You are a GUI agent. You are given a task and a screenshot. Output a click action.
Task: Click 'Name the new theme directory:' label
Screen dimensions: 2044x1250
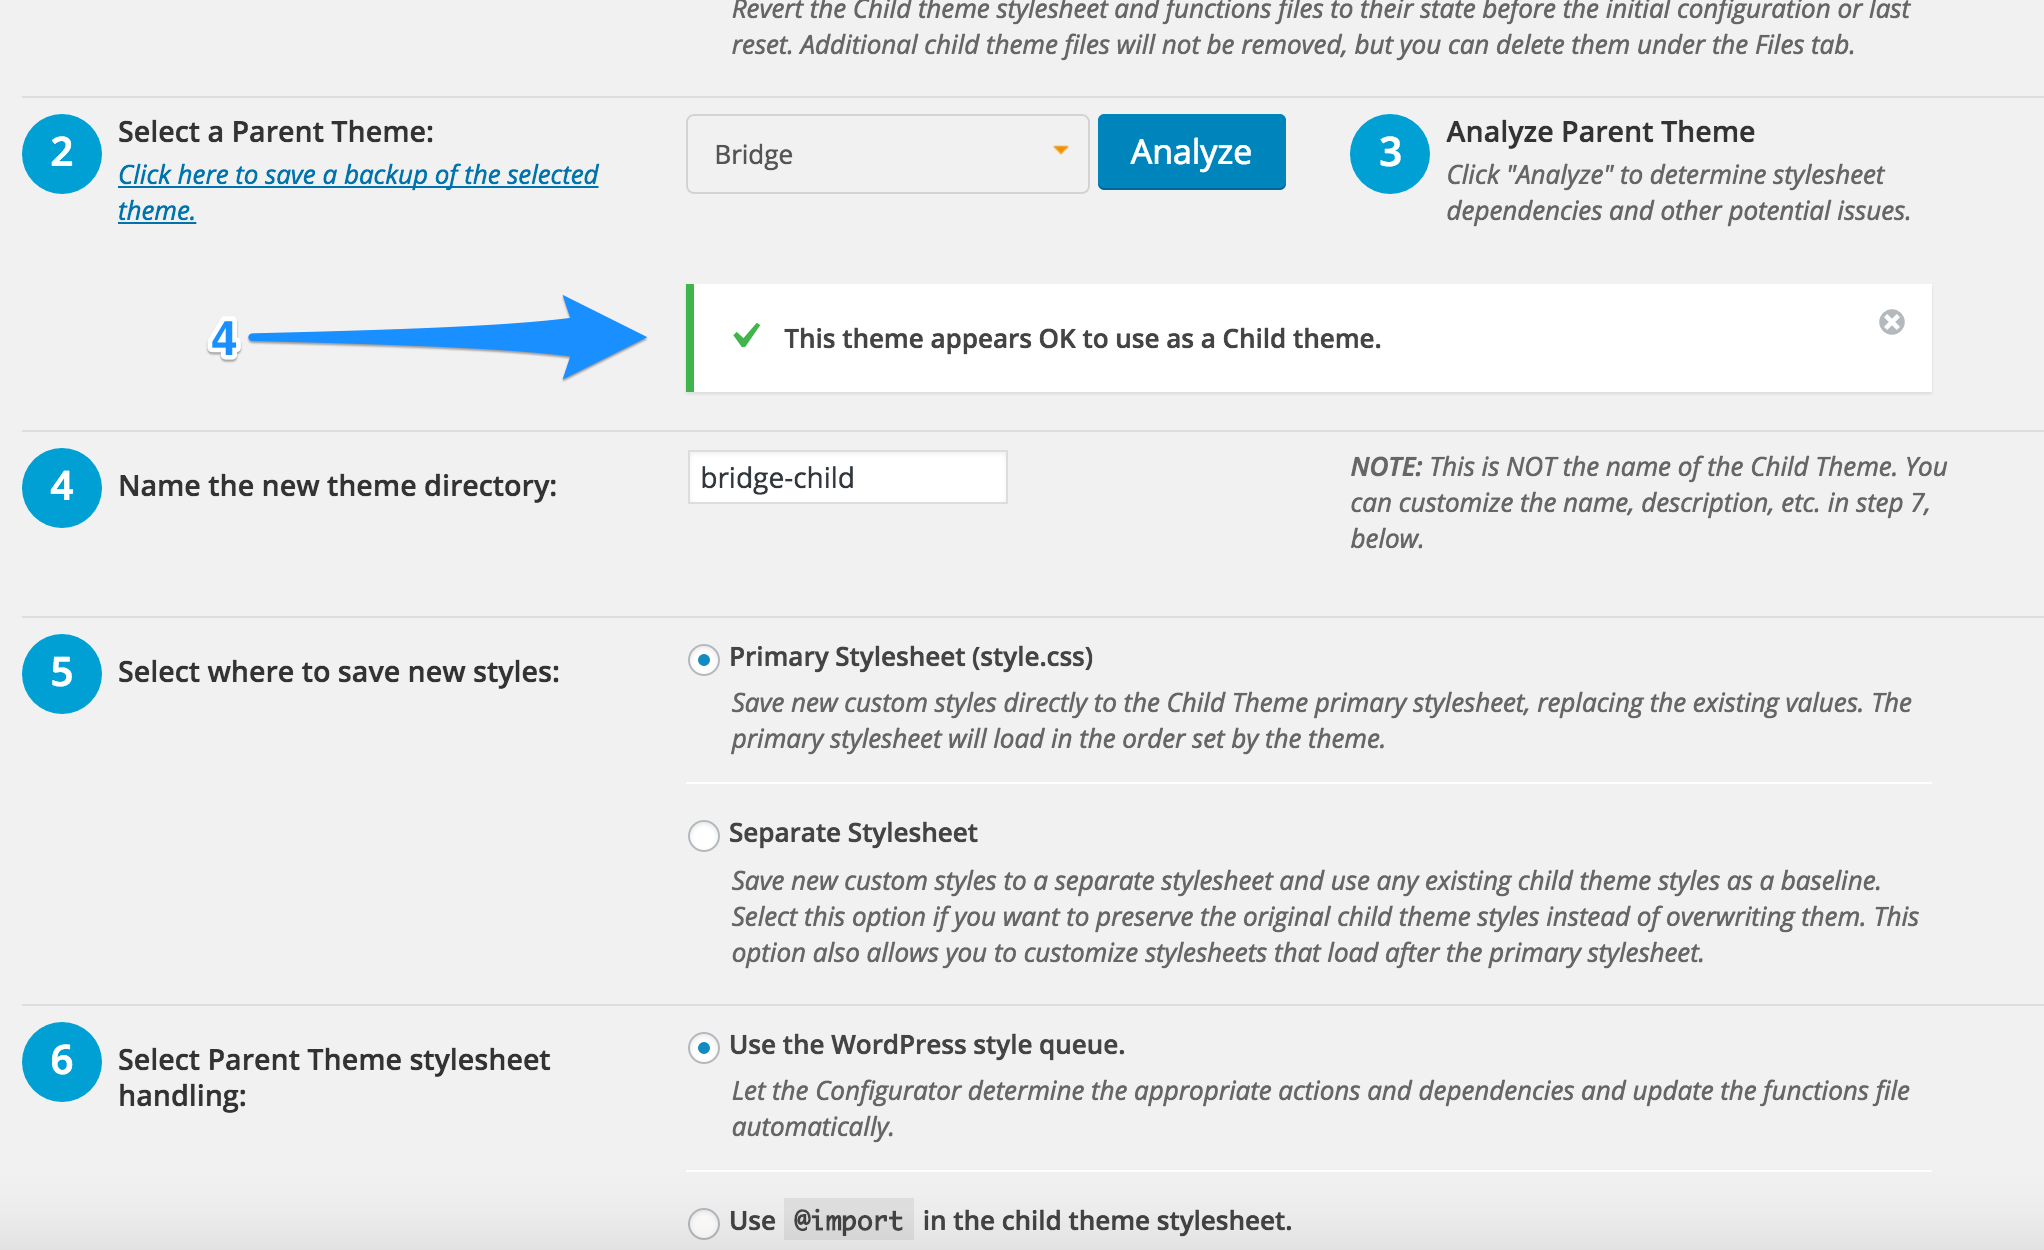pyautogui.click(x=338, y=486)
